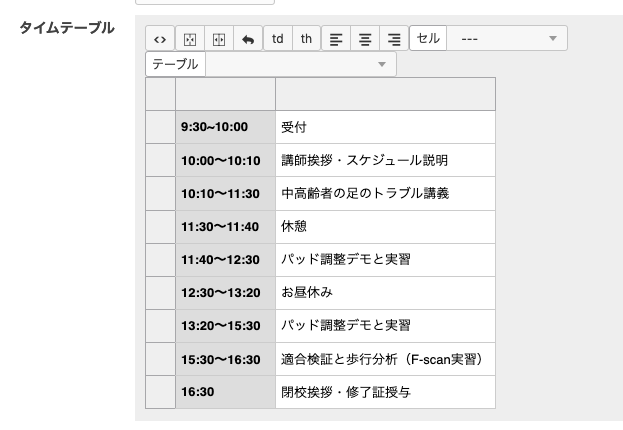The width and height of the screenshot is (623, 430).
Task: Select the row handle beside 16:30
Action: click(160, 392)
